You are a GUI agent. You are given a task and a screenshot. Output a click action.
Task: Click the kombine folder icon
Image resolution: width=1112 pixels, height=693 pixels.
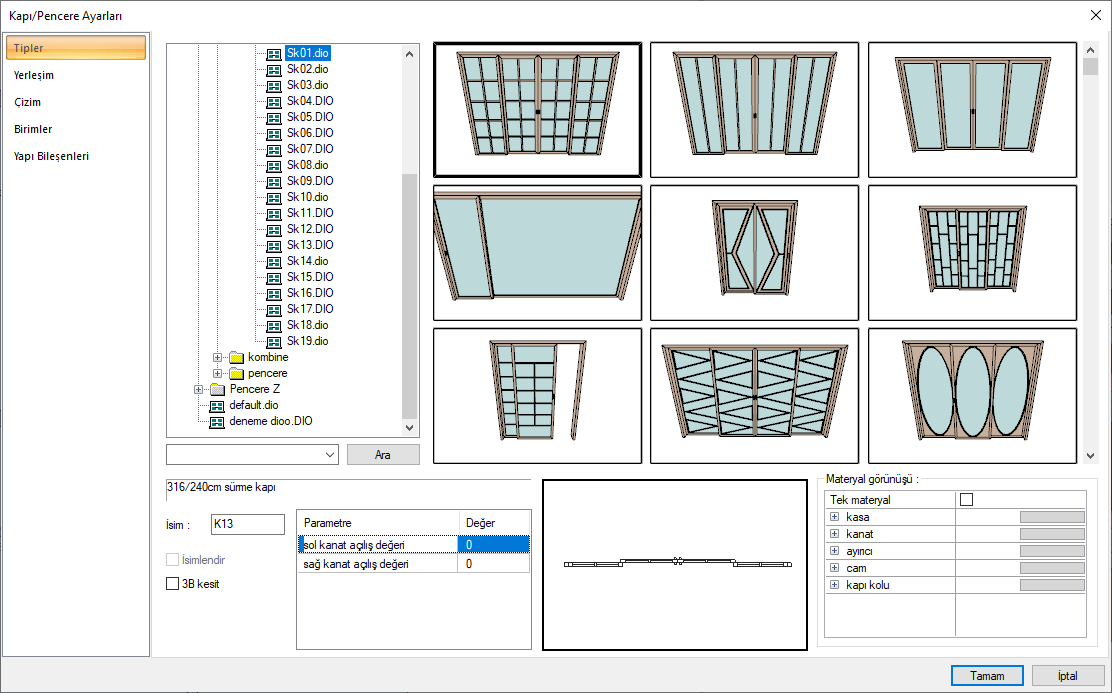[236, 358]
